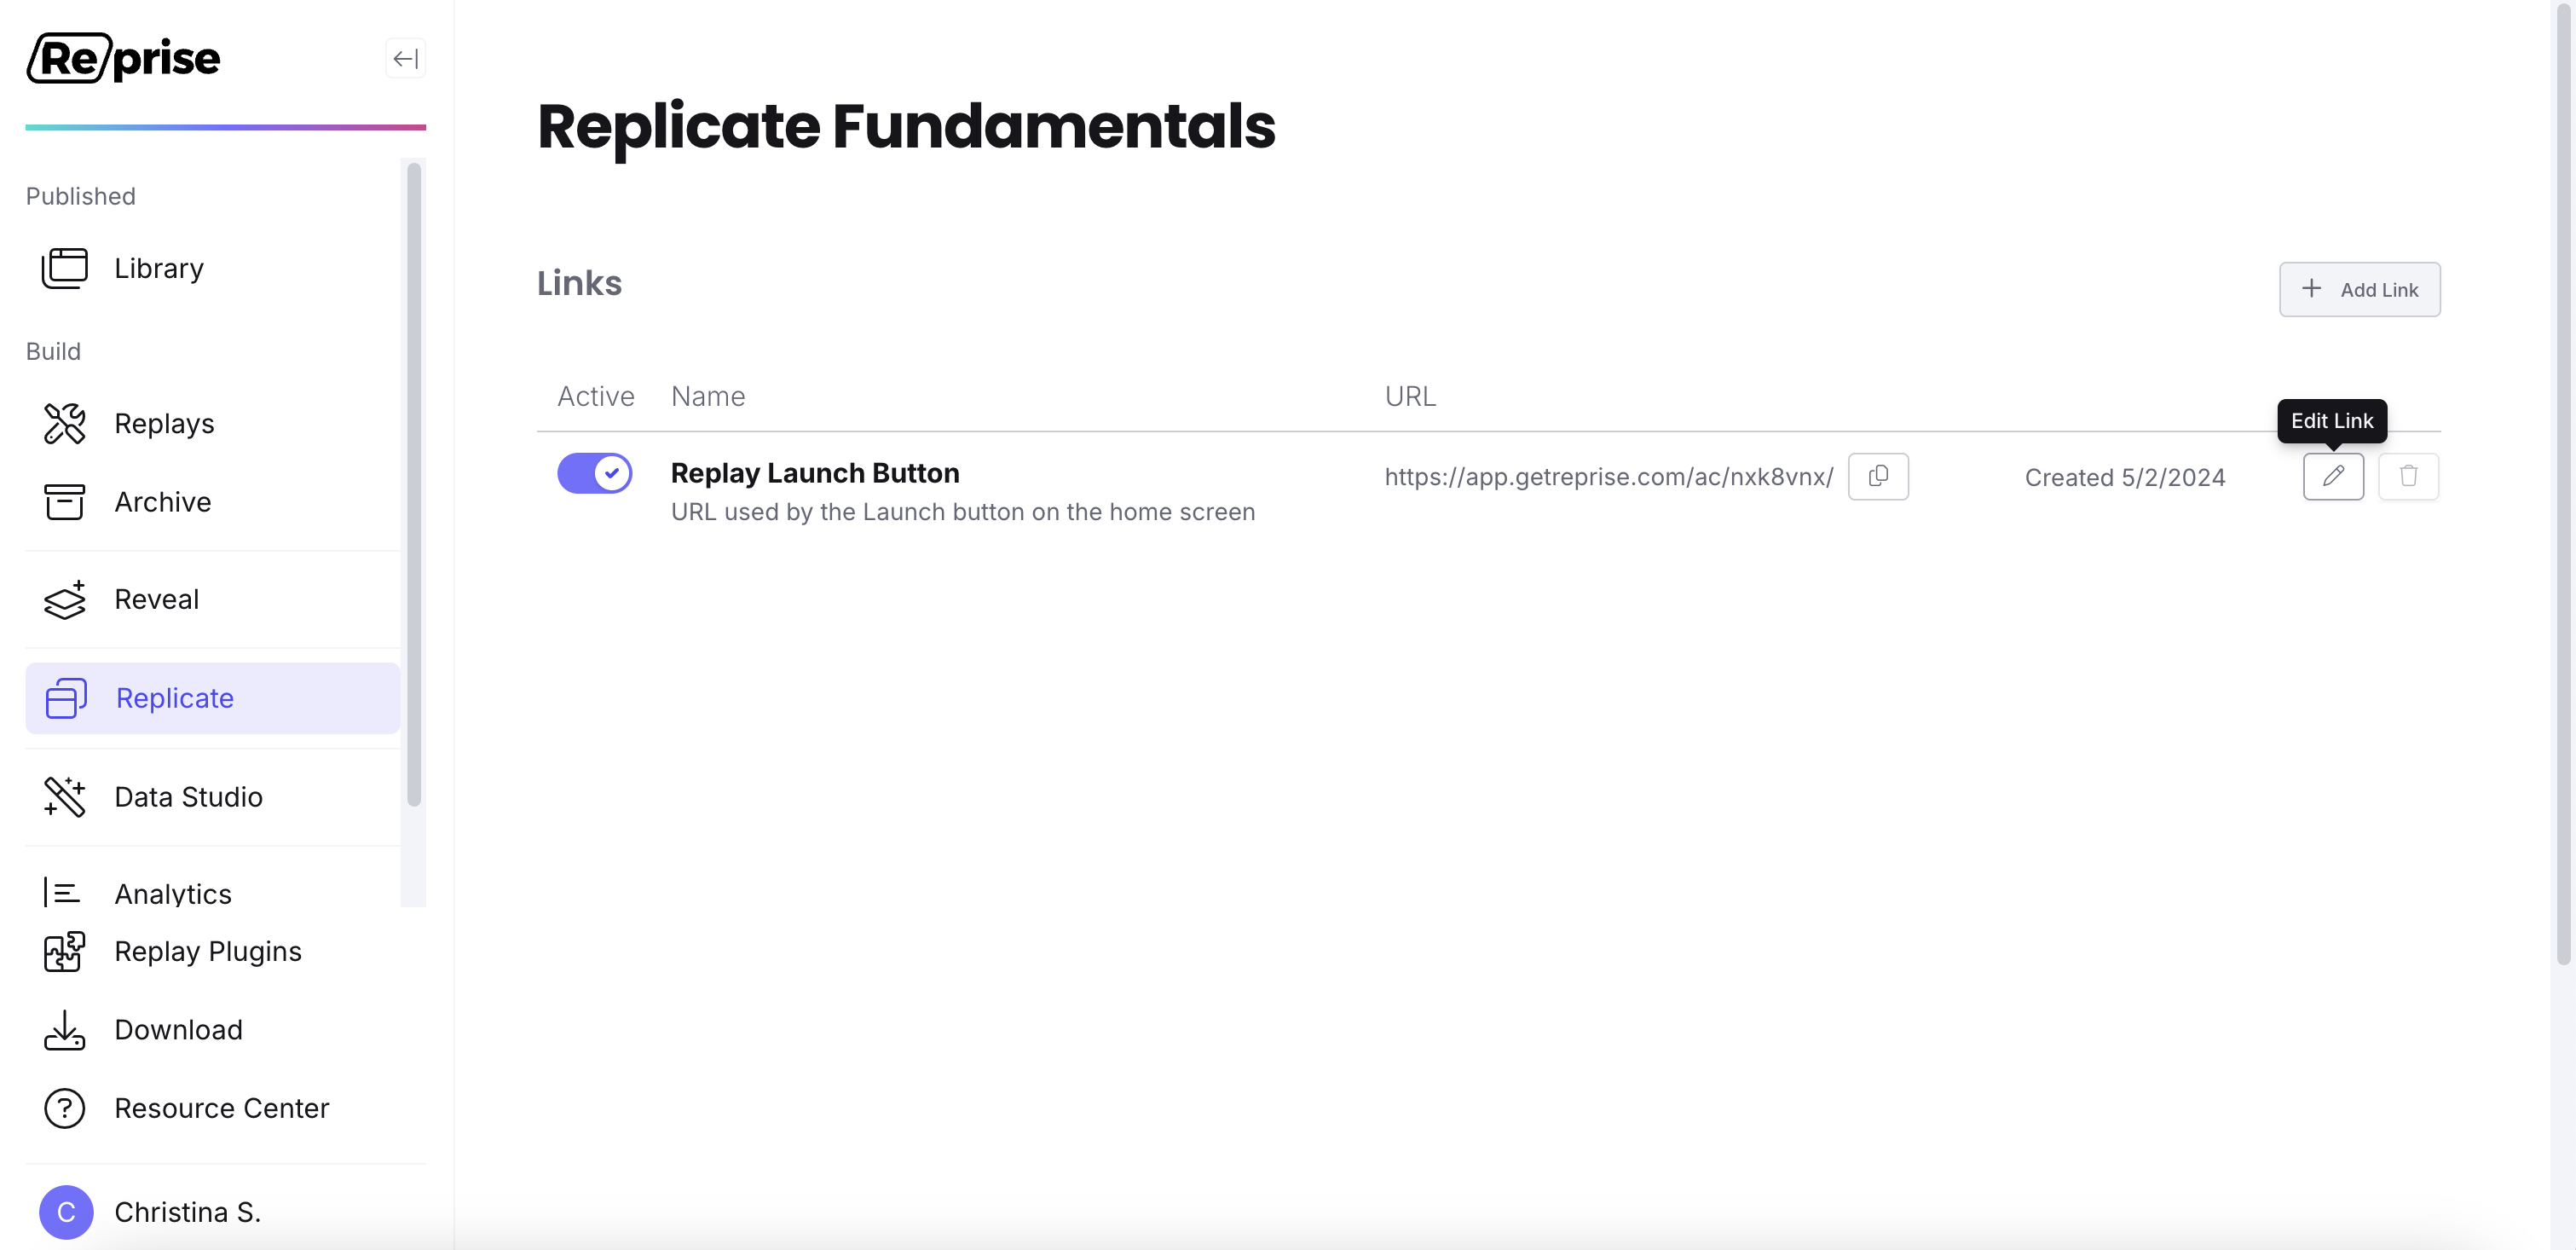Open Data Studio
Image resolution: width=2576 pixels, height=1250 pixels.
coord(213,797)
